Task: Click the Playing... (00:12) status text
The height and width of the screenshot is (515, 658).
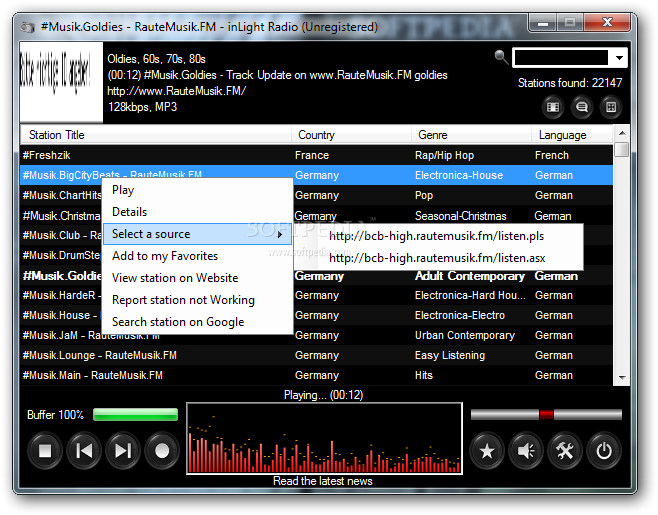Action: click(324, 395)
